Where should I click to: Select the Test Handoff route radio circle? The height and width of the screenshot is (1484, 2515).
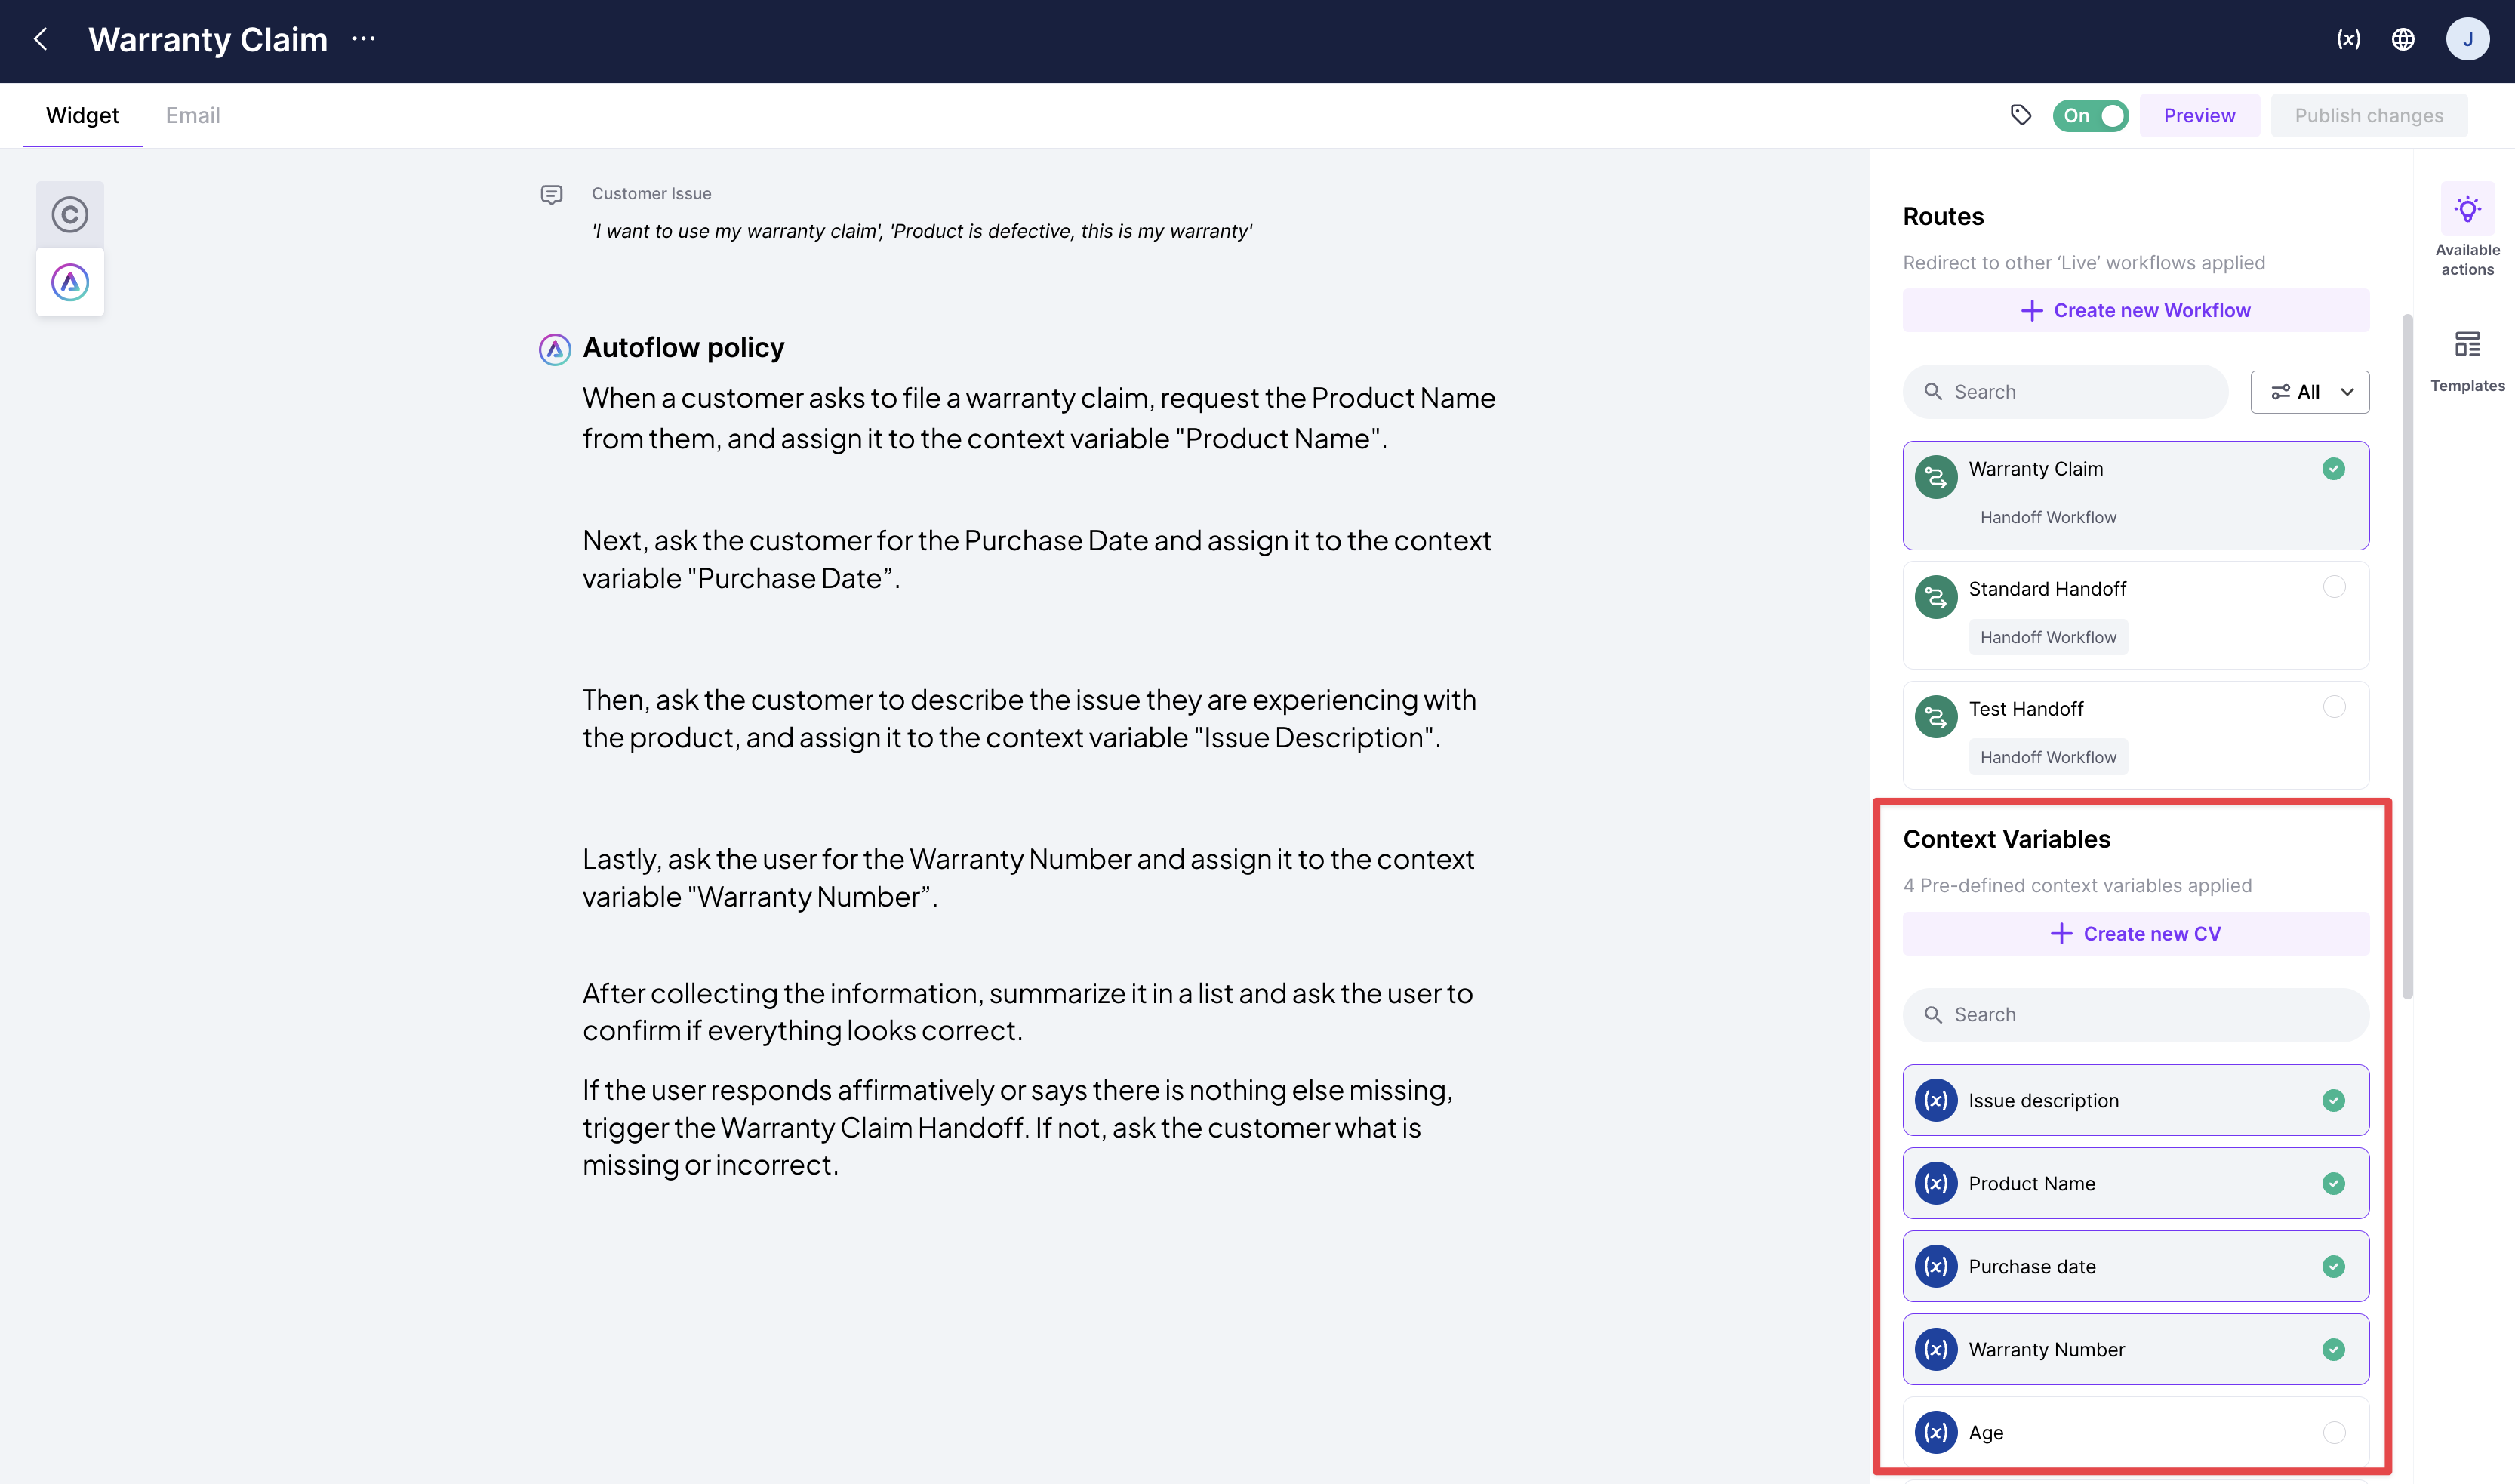tap(2333, 707)
